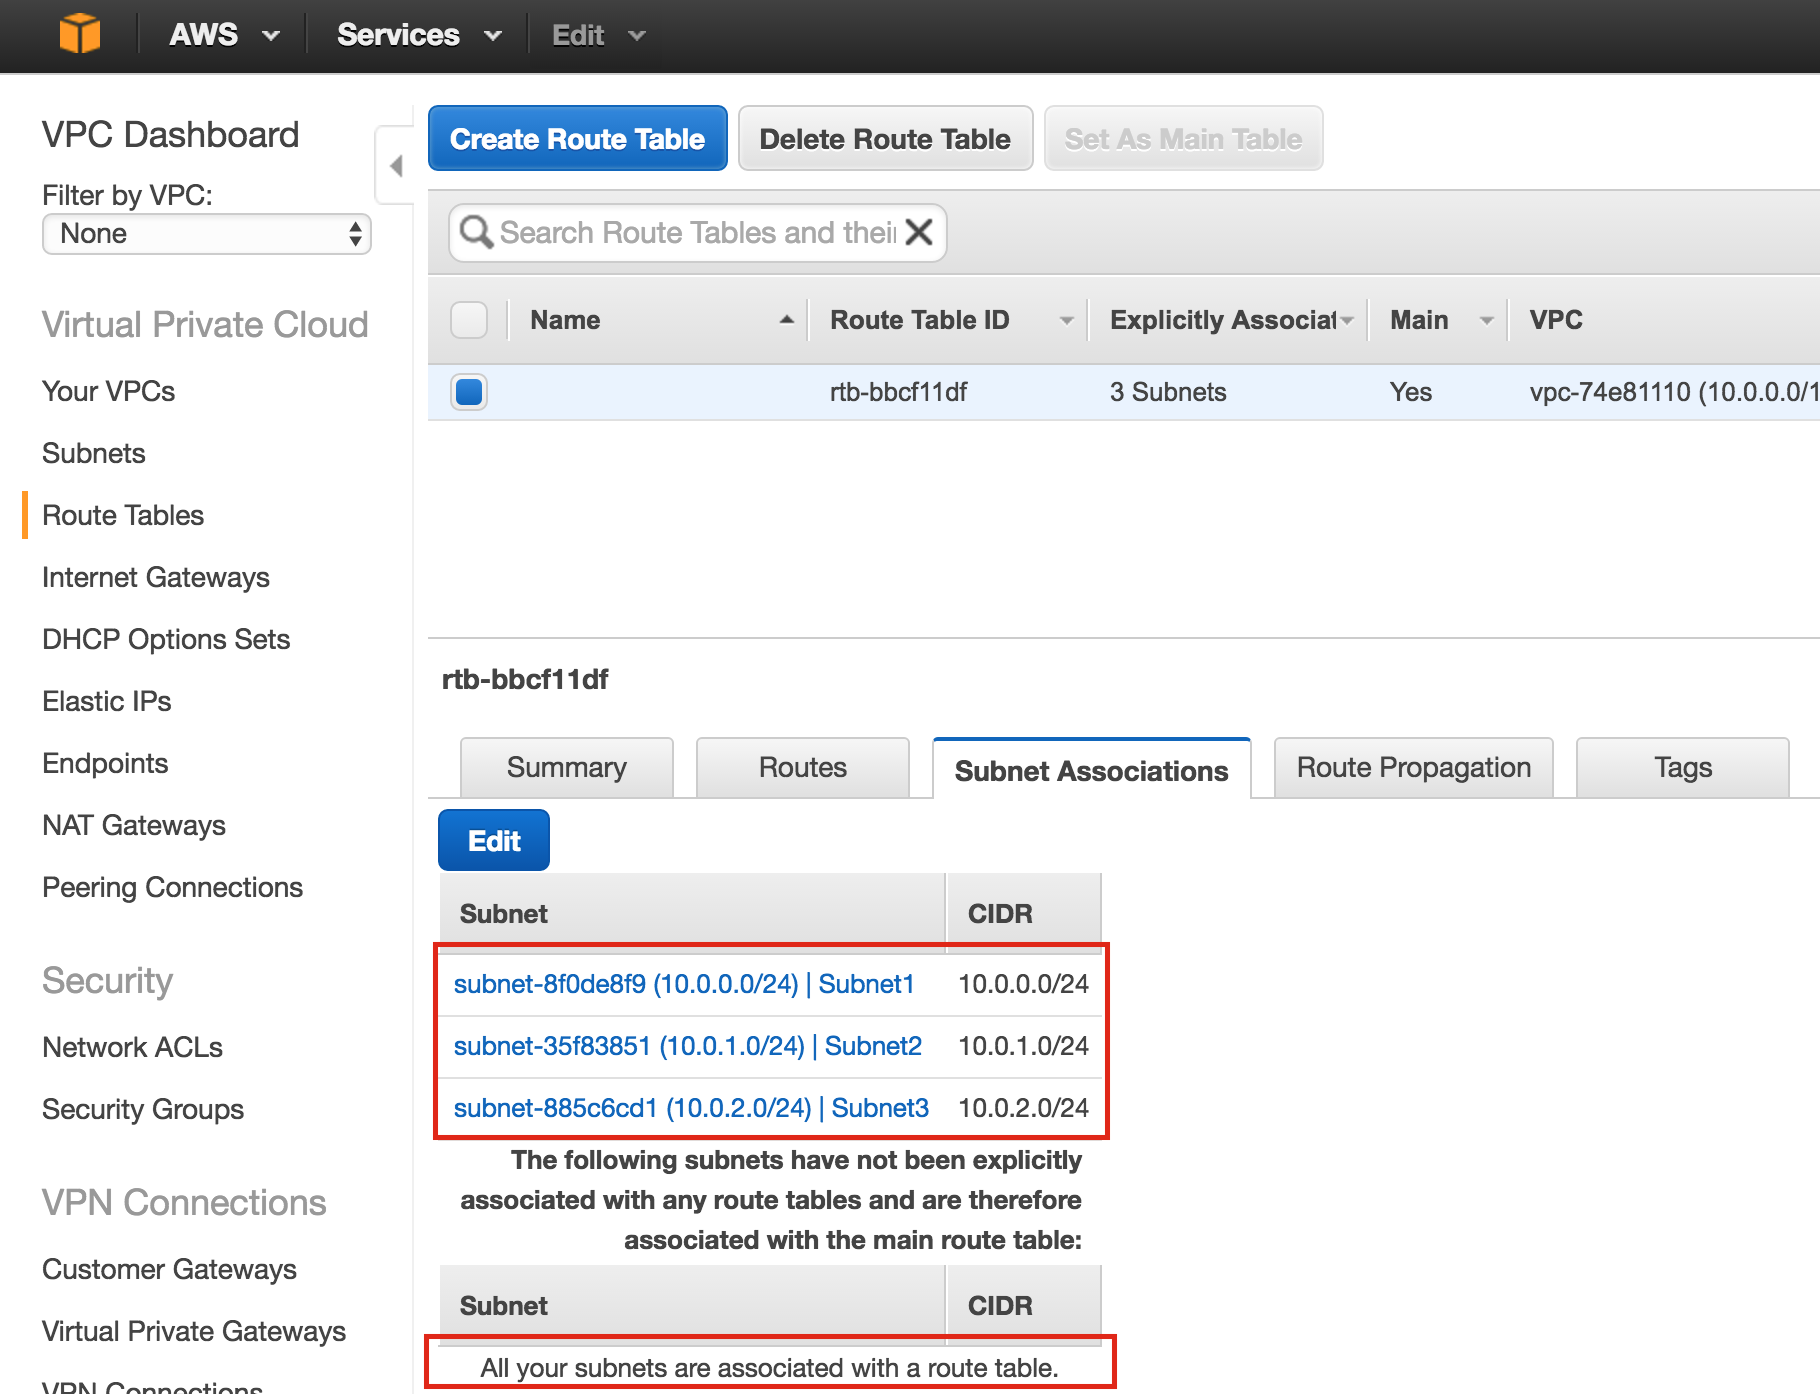
Task: Open the subnet-885c6cd1 Subnet3 link
Action: (691, 1109)
